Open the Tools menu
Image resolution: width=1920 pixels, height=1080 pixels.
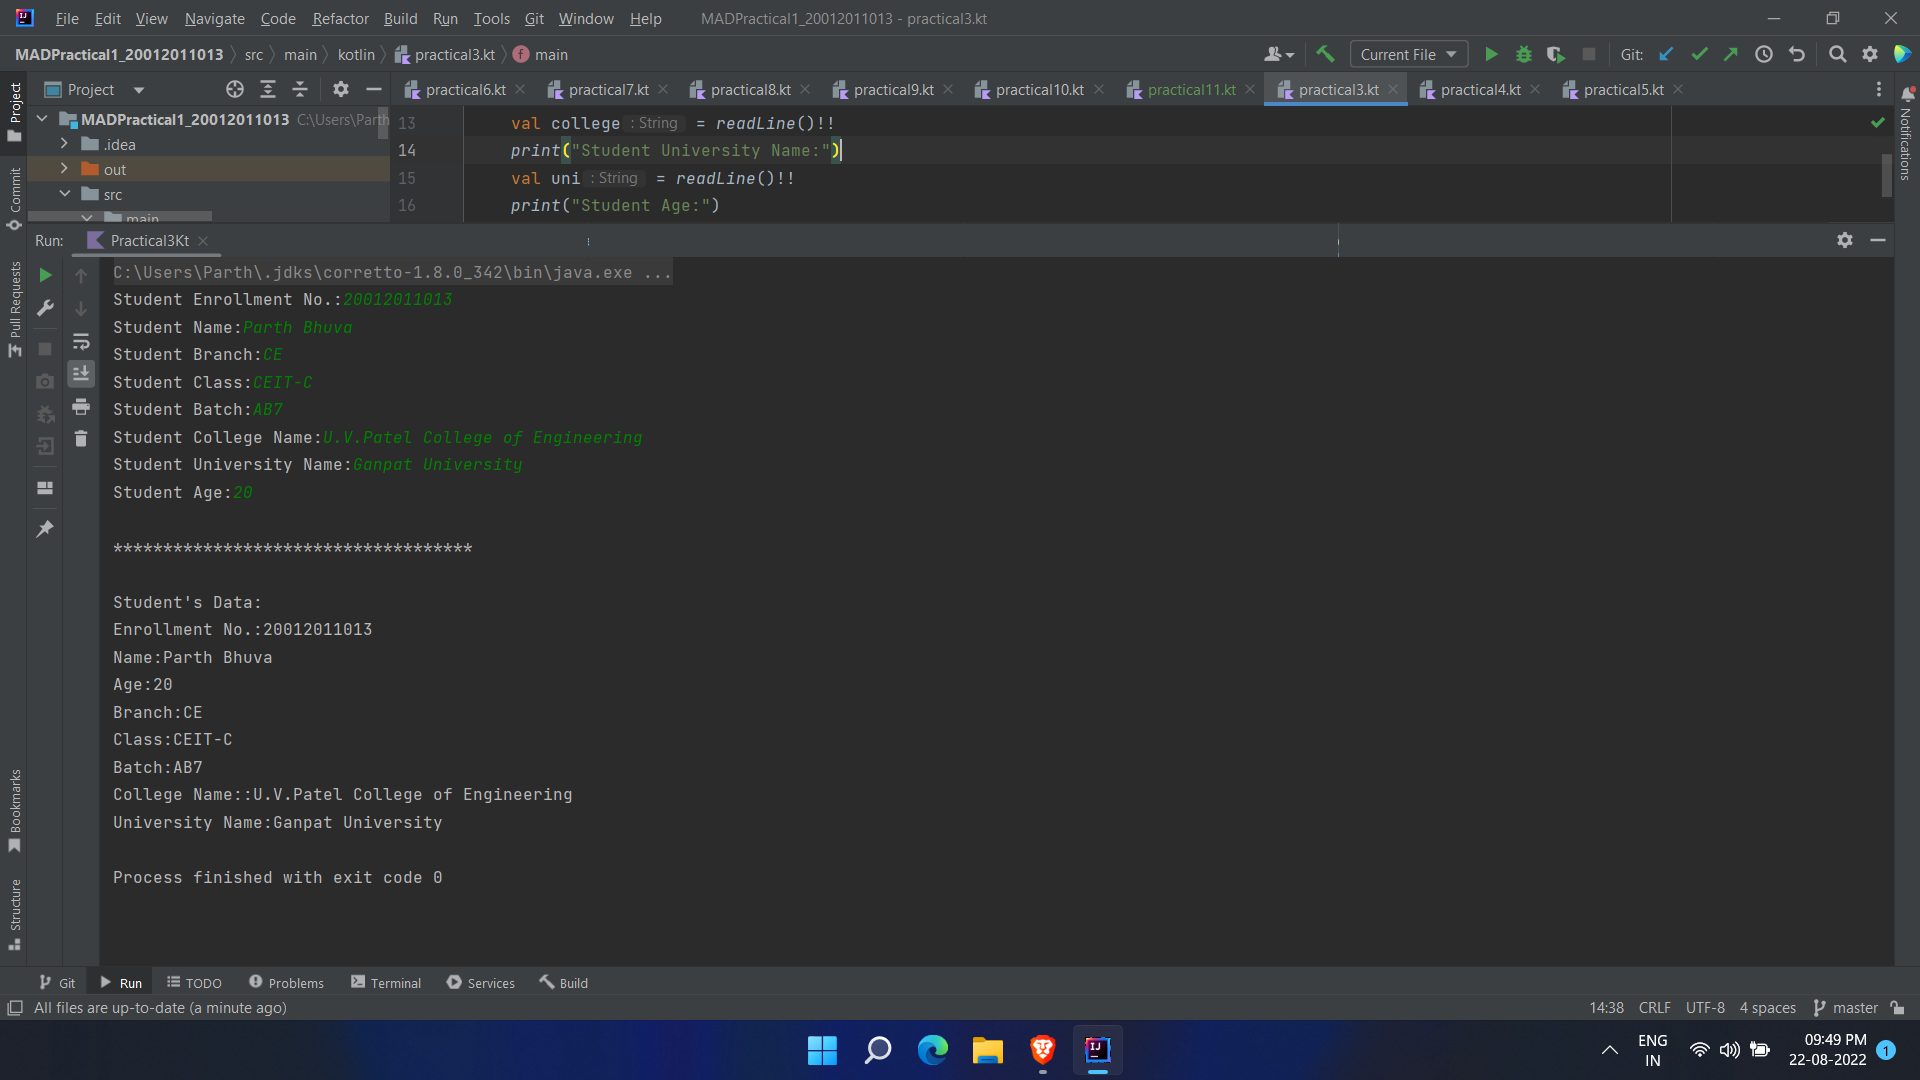pyautogui.click(x=491, y=19)
